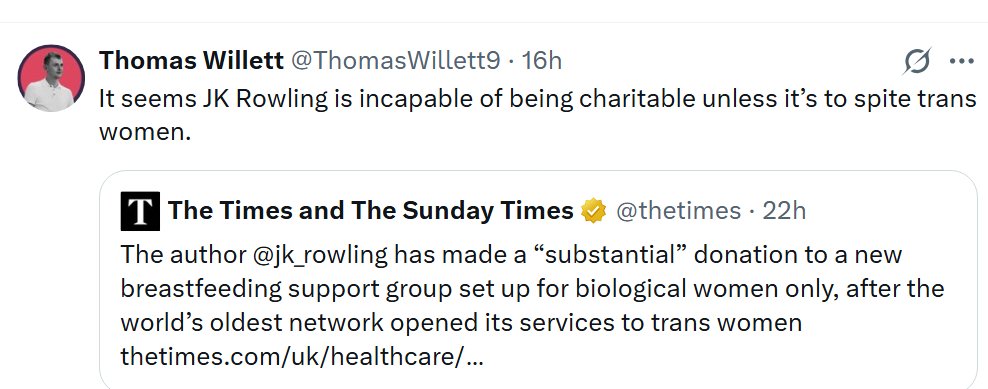Open Thomas Willett's profile picture
Image resolution: width=988 pixels, height=389 pixels.
[x=51, y=78]
